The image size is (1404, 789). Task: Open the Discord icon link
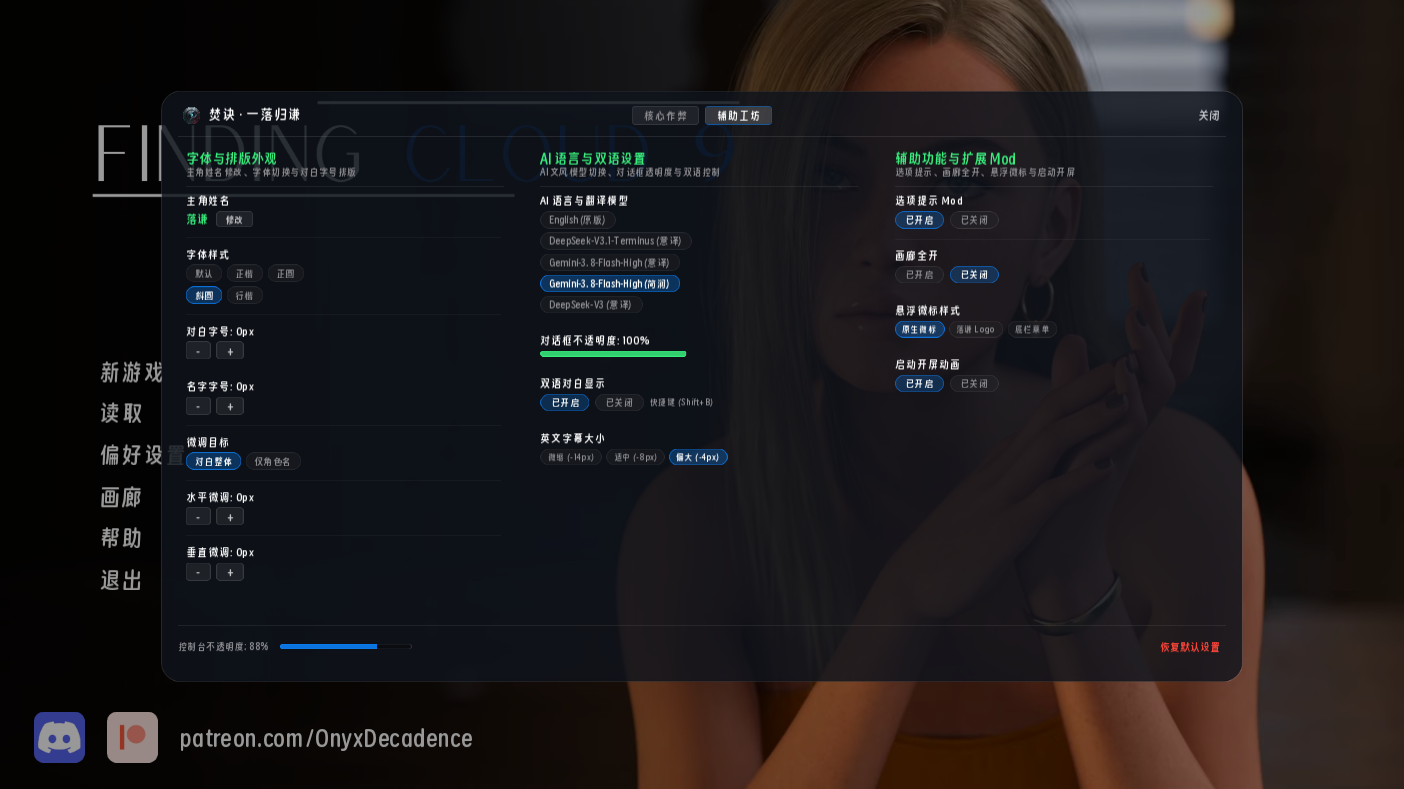click(59, 737)
